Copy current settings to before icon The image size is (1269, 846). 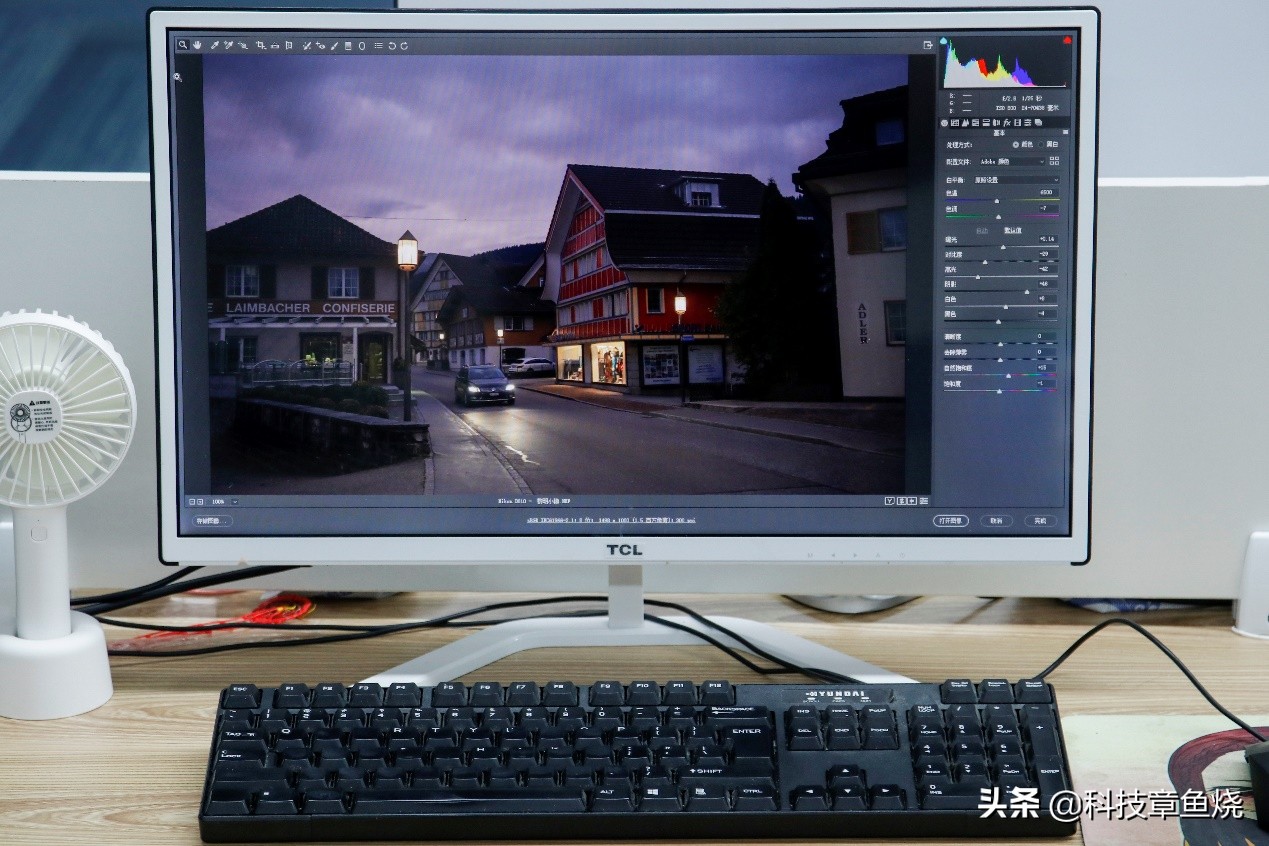[x=912, y=501]
